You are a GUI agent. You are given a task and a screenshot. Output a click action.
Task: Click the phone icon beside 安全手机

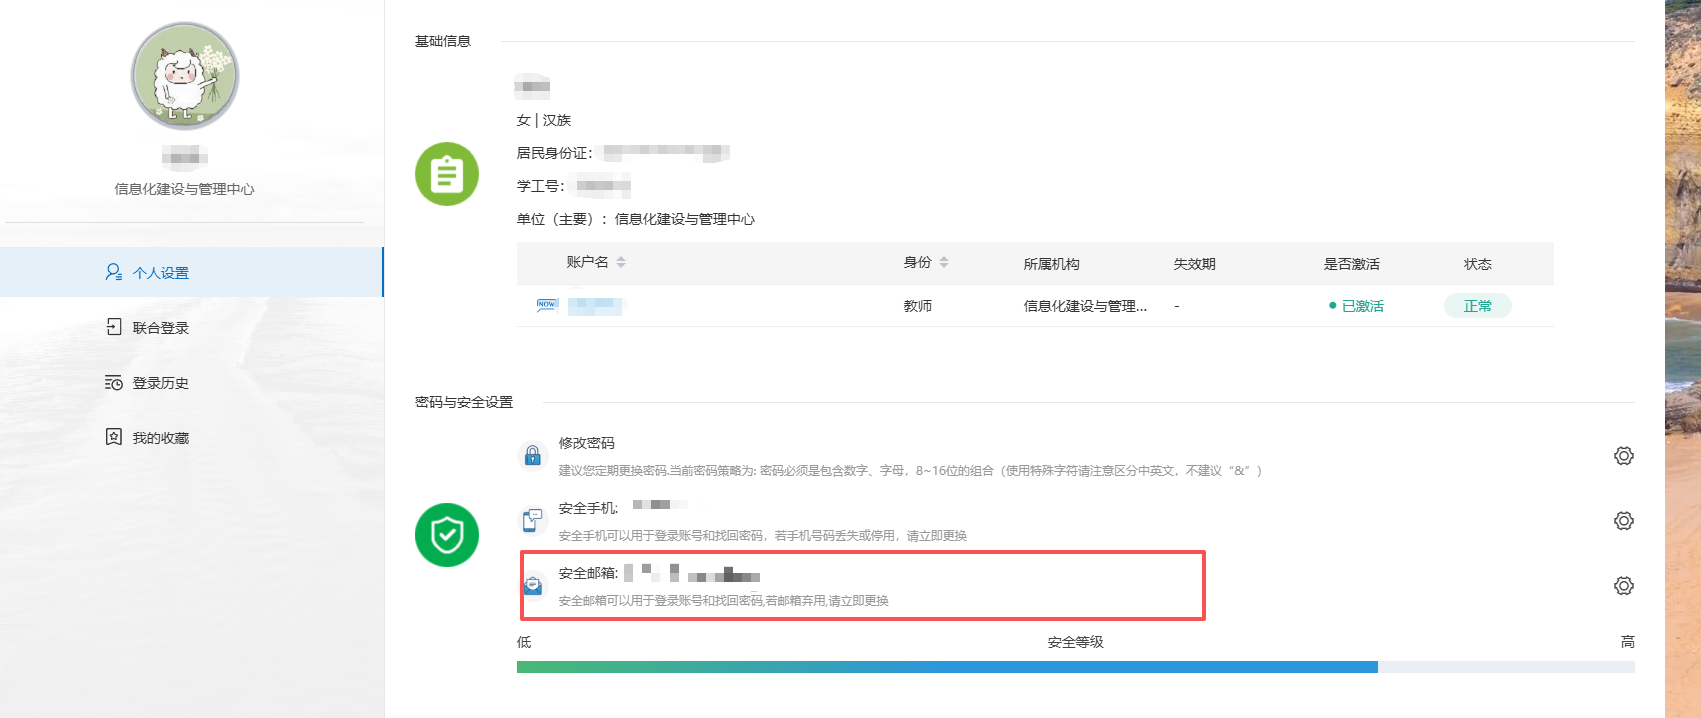[x=533, y=520]
